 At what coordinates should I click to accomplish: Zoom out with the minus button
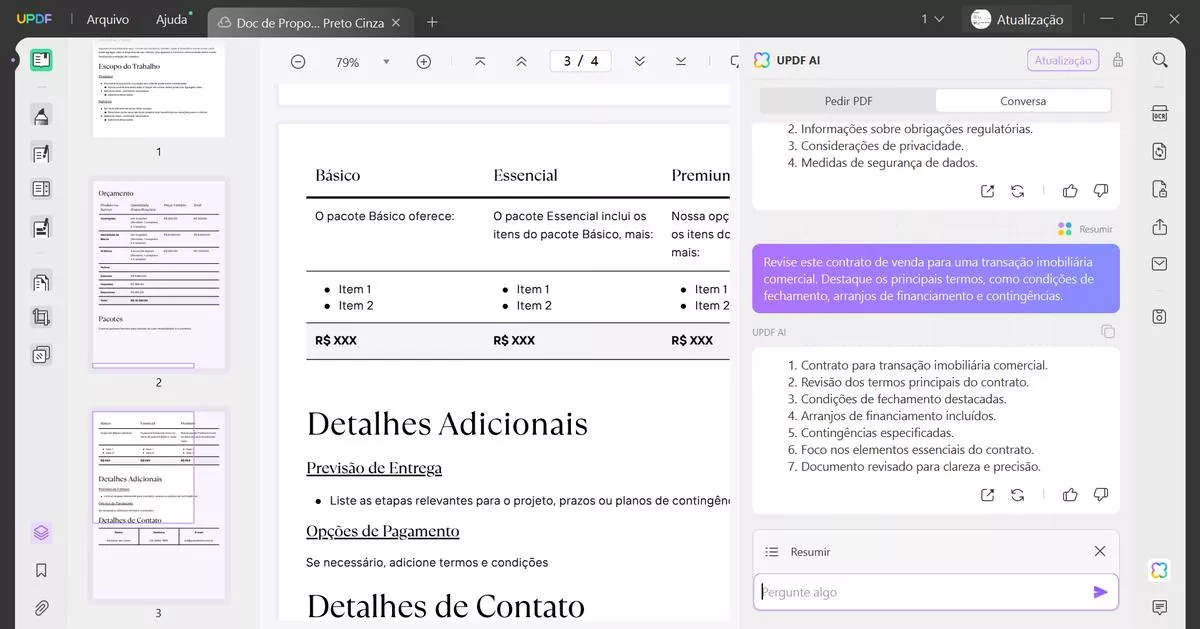pyautogui.click(x=298, y=62)
